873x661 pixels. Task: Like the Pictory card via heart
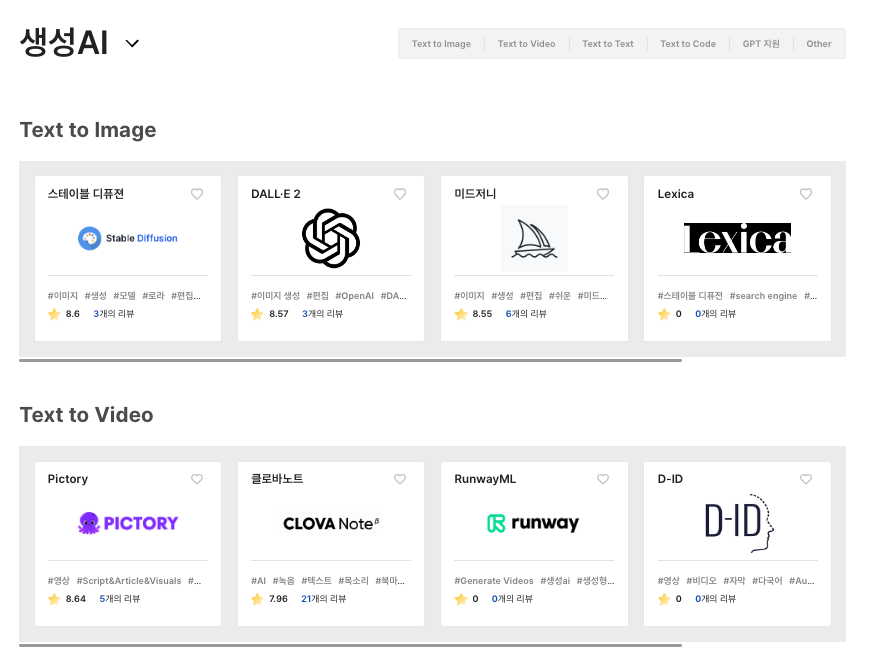coord(197,479)
